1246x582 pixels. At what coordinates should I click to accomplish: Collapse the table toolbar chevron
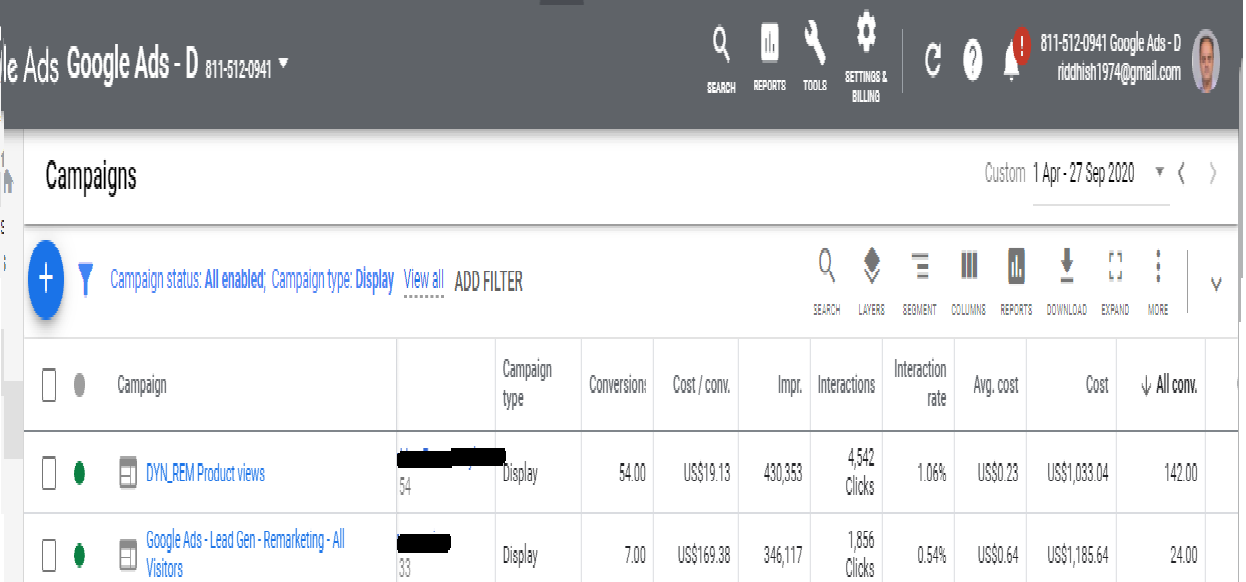(x=1216, y=284)
